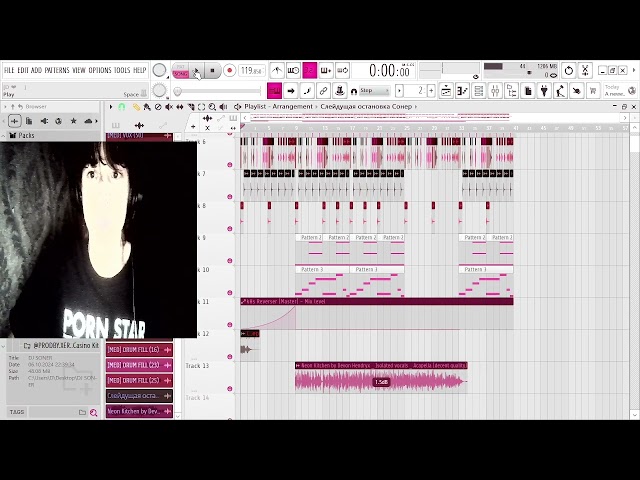Select the pencil draw tool
The image size is (640, 480).
(136, 107)
